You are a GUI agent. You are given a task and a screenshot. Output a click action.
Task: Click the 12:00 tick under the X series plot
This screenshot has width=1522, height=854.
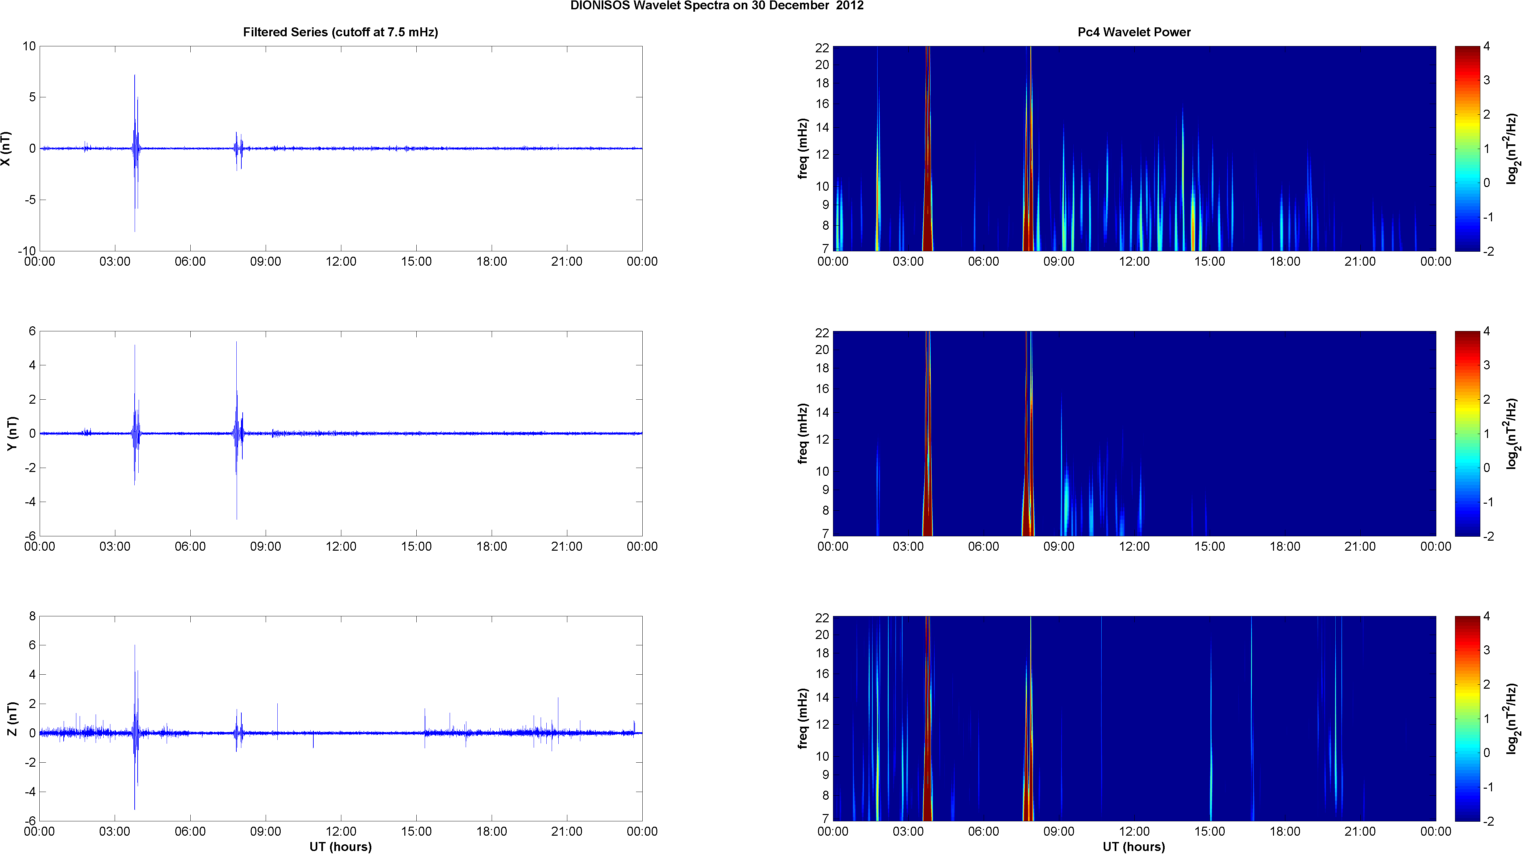[x=341, y=262]
